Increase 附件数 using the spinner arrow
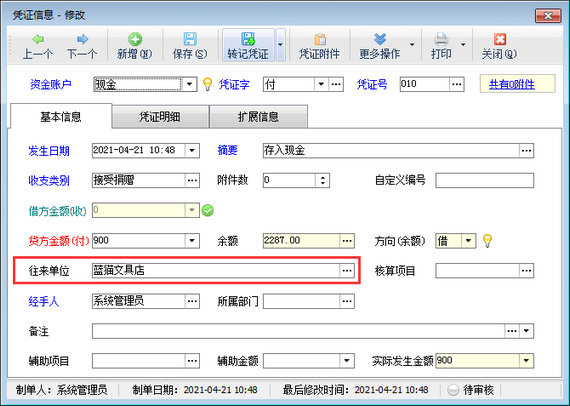This screenshot has width=570, height=406. pyautogui.click(x=322, y=177)
